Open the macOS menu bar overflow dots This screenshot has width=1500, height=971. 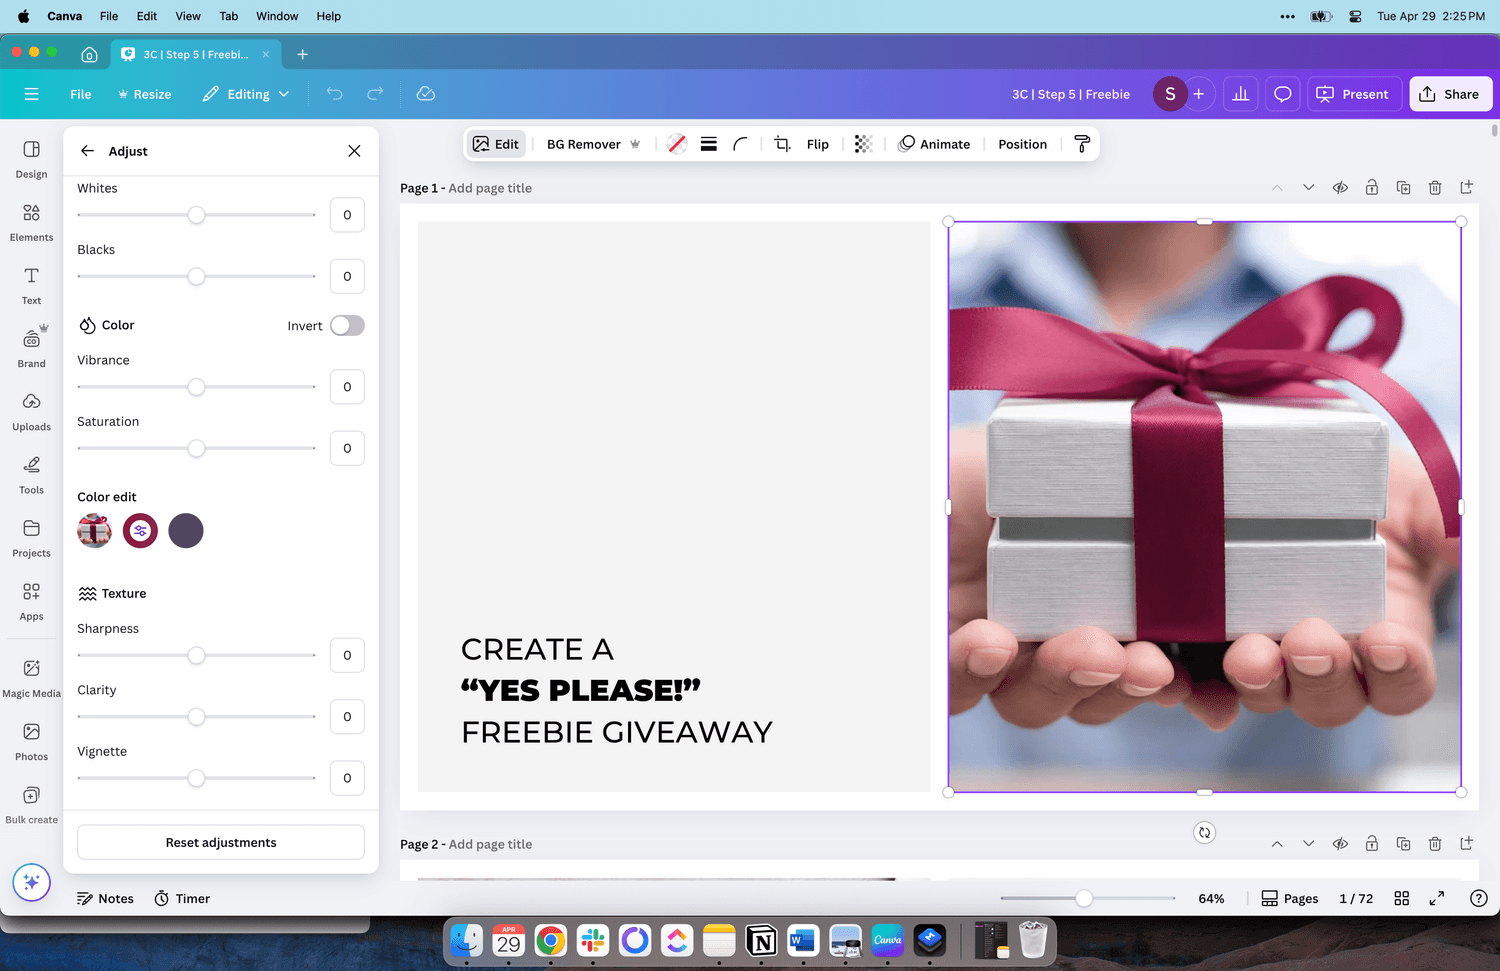click(1287, 16)
